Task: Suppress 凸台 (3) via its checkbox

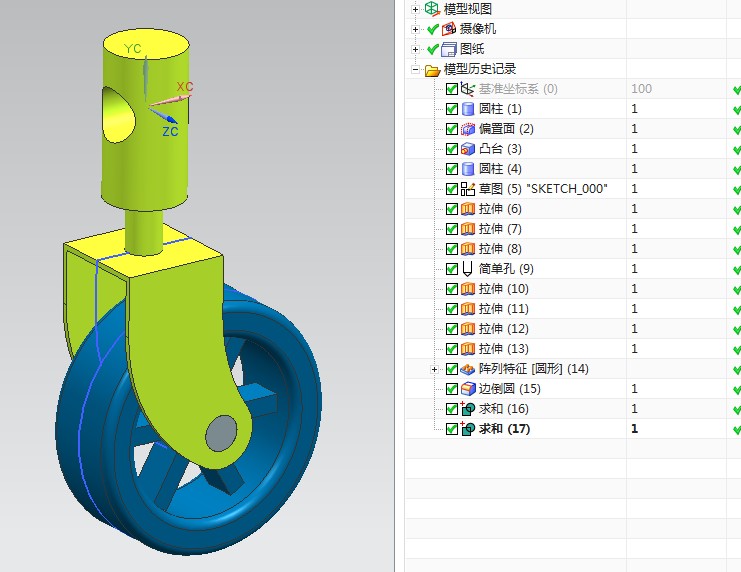Action: [x=452, y=149]
